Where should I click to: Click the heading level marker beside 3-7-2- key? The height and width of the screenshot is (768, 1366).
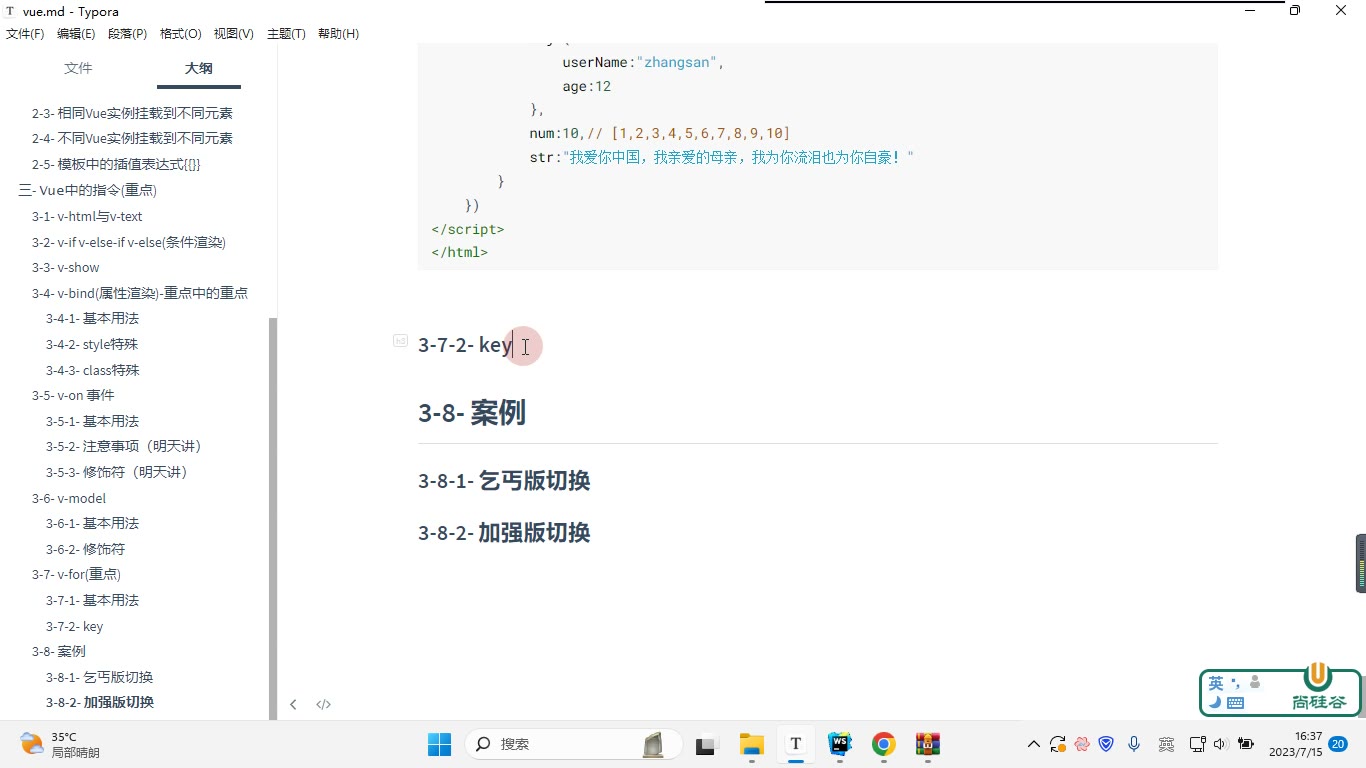pos(400,340)
